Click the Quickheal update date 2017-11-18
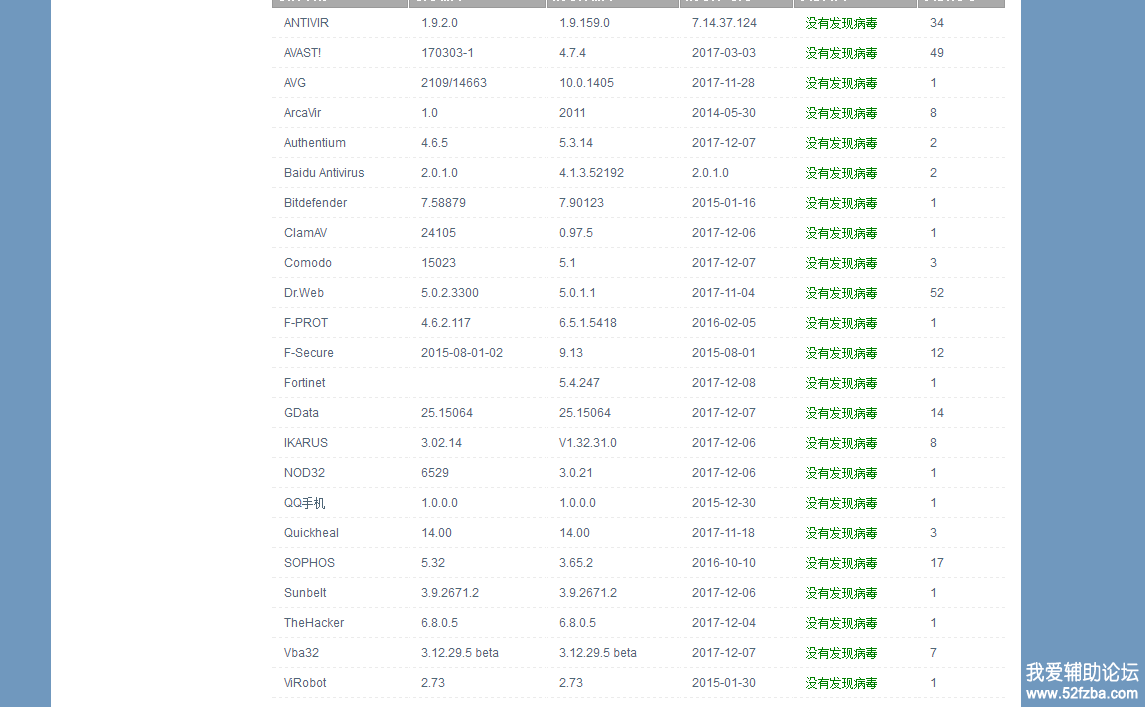 [x=723, y=533]
